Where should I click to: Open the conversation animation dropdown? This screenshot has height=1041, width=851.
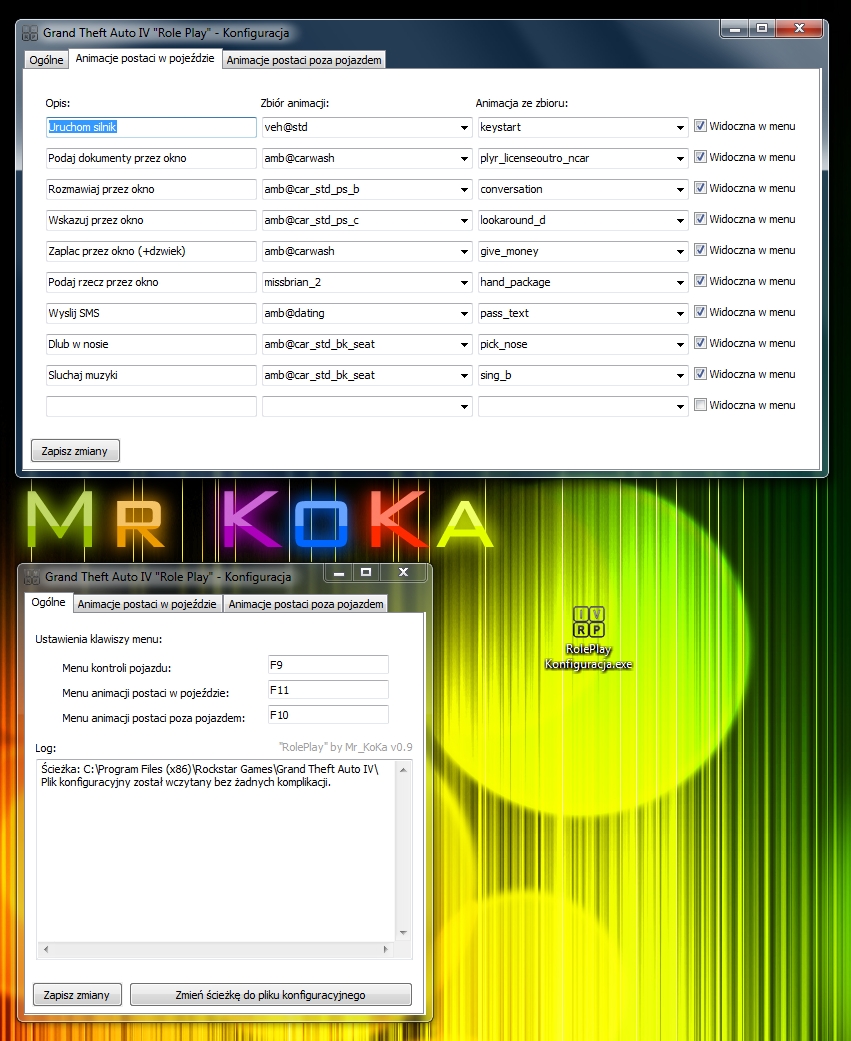pyautogui.click(x=680, y=189)
